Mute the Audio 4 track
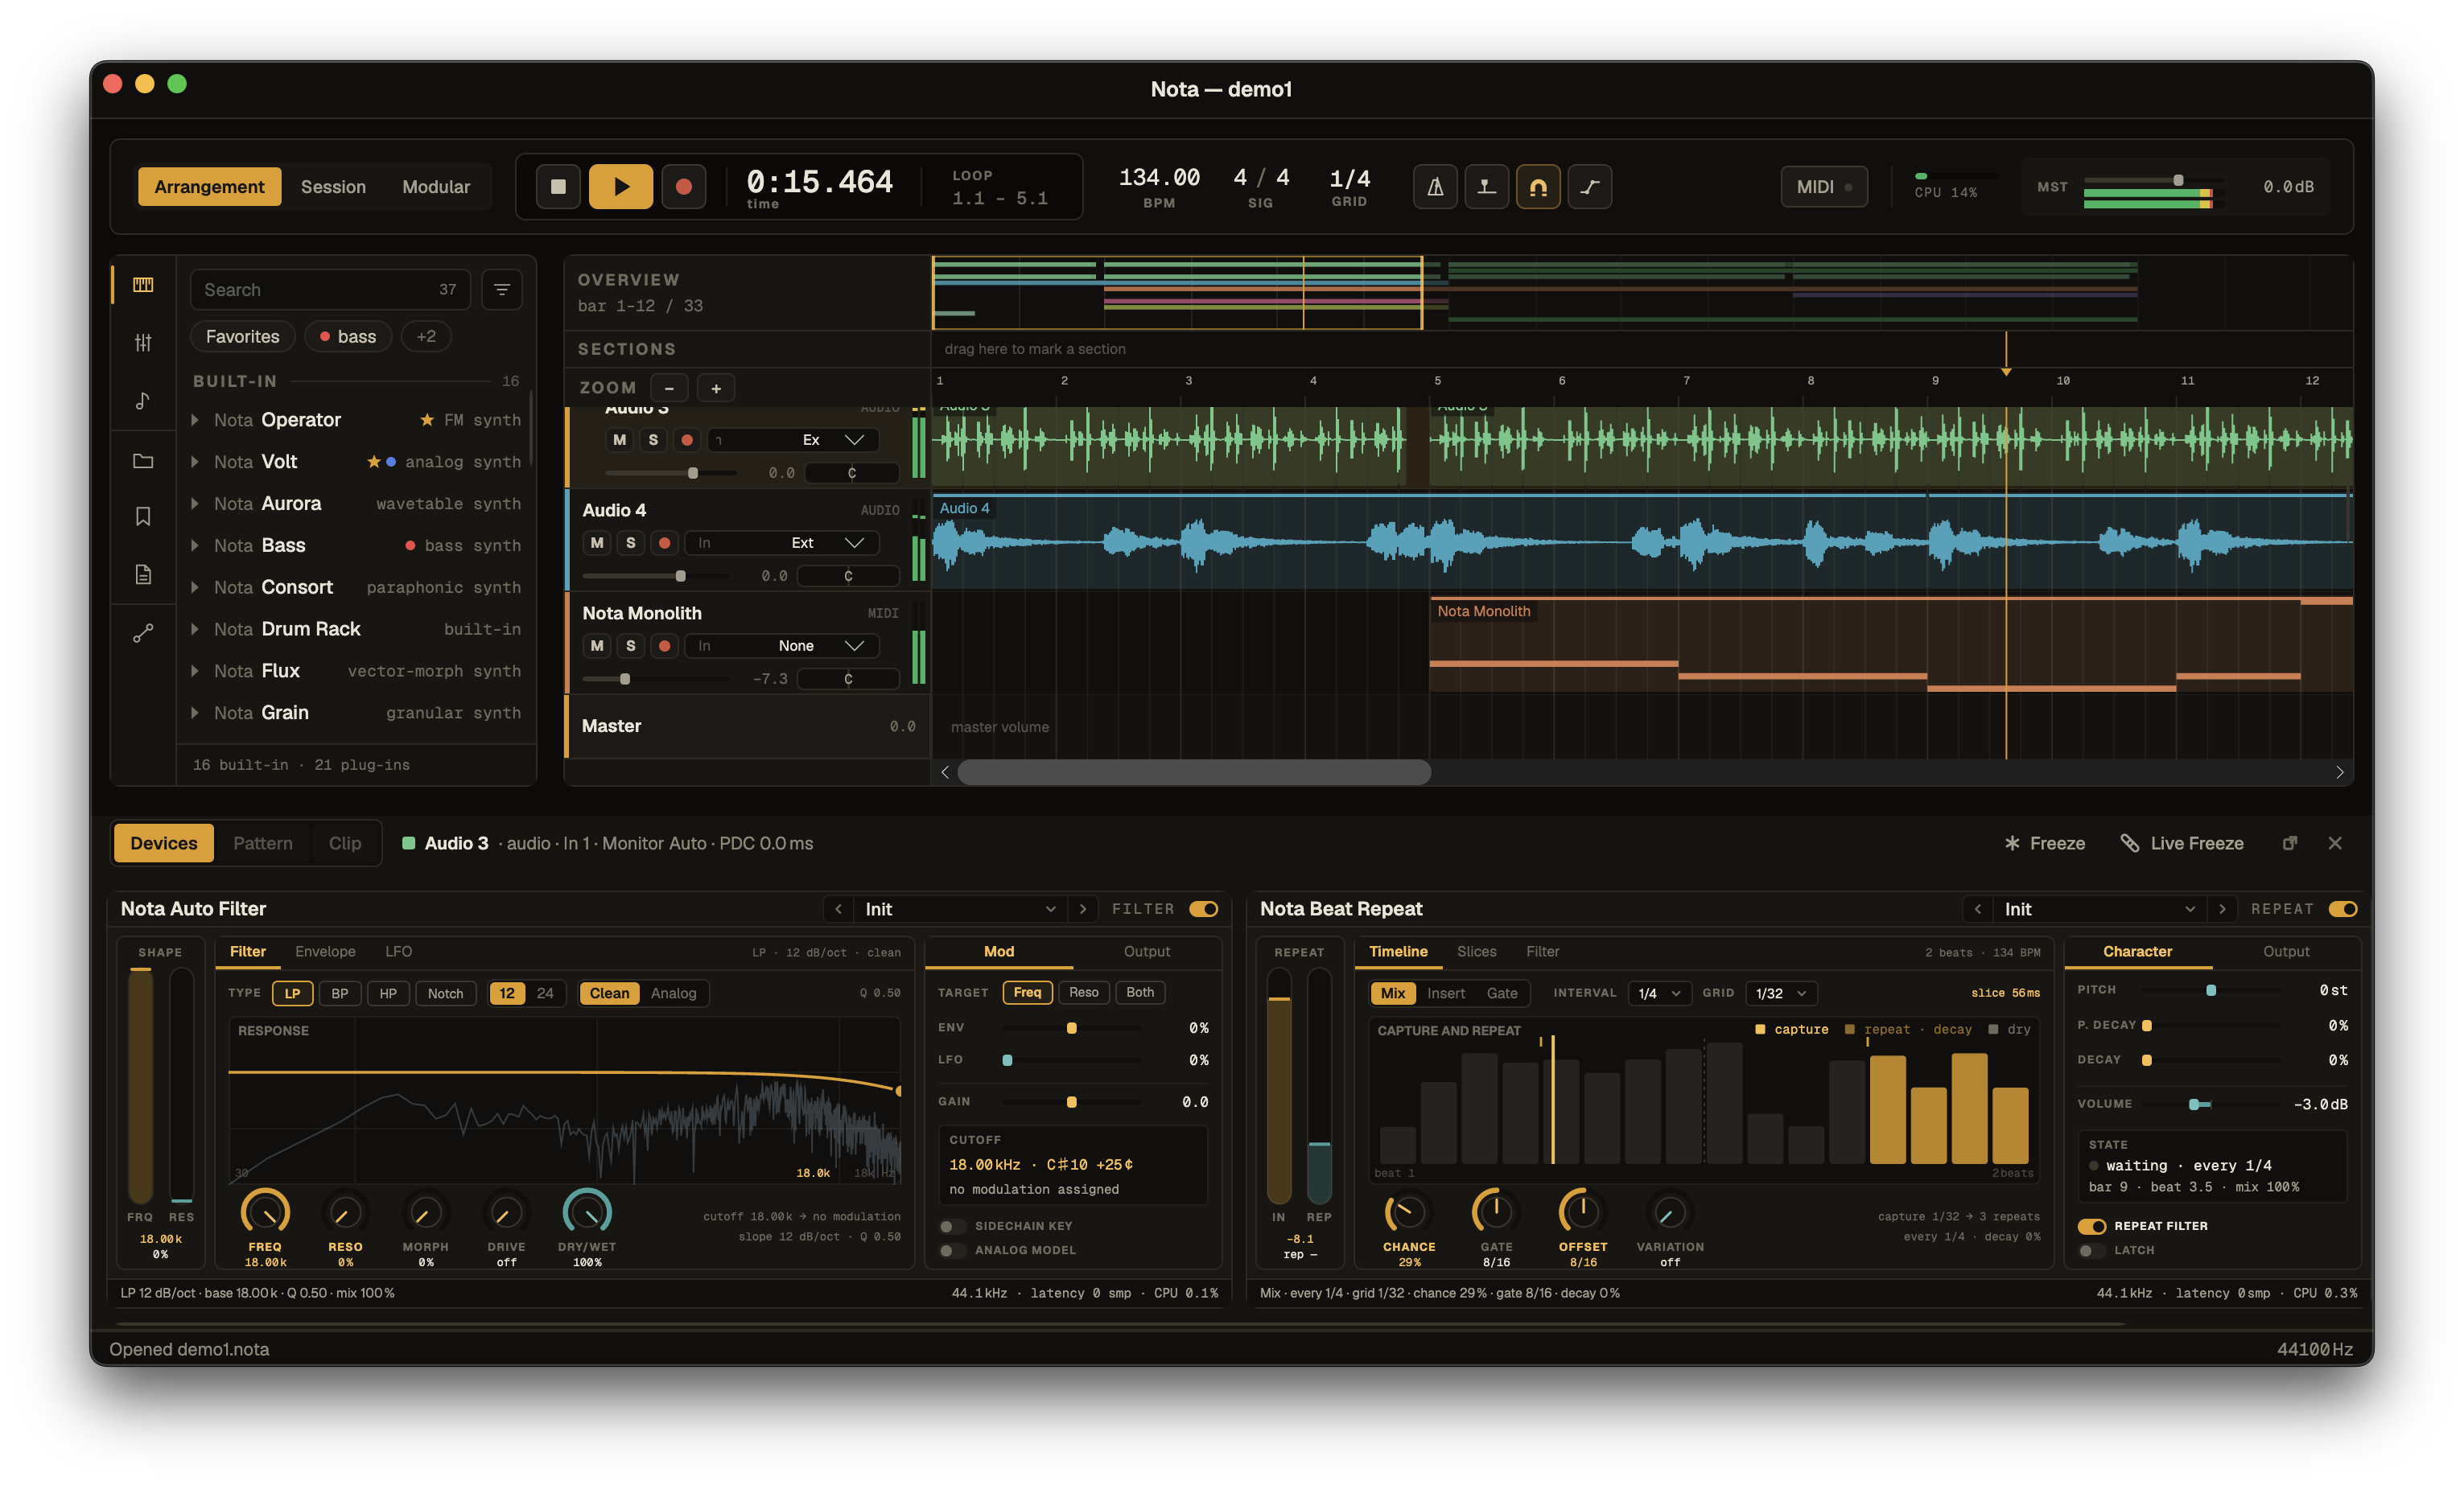This screenshot has height=1485, width=2464. click(597, 543)
